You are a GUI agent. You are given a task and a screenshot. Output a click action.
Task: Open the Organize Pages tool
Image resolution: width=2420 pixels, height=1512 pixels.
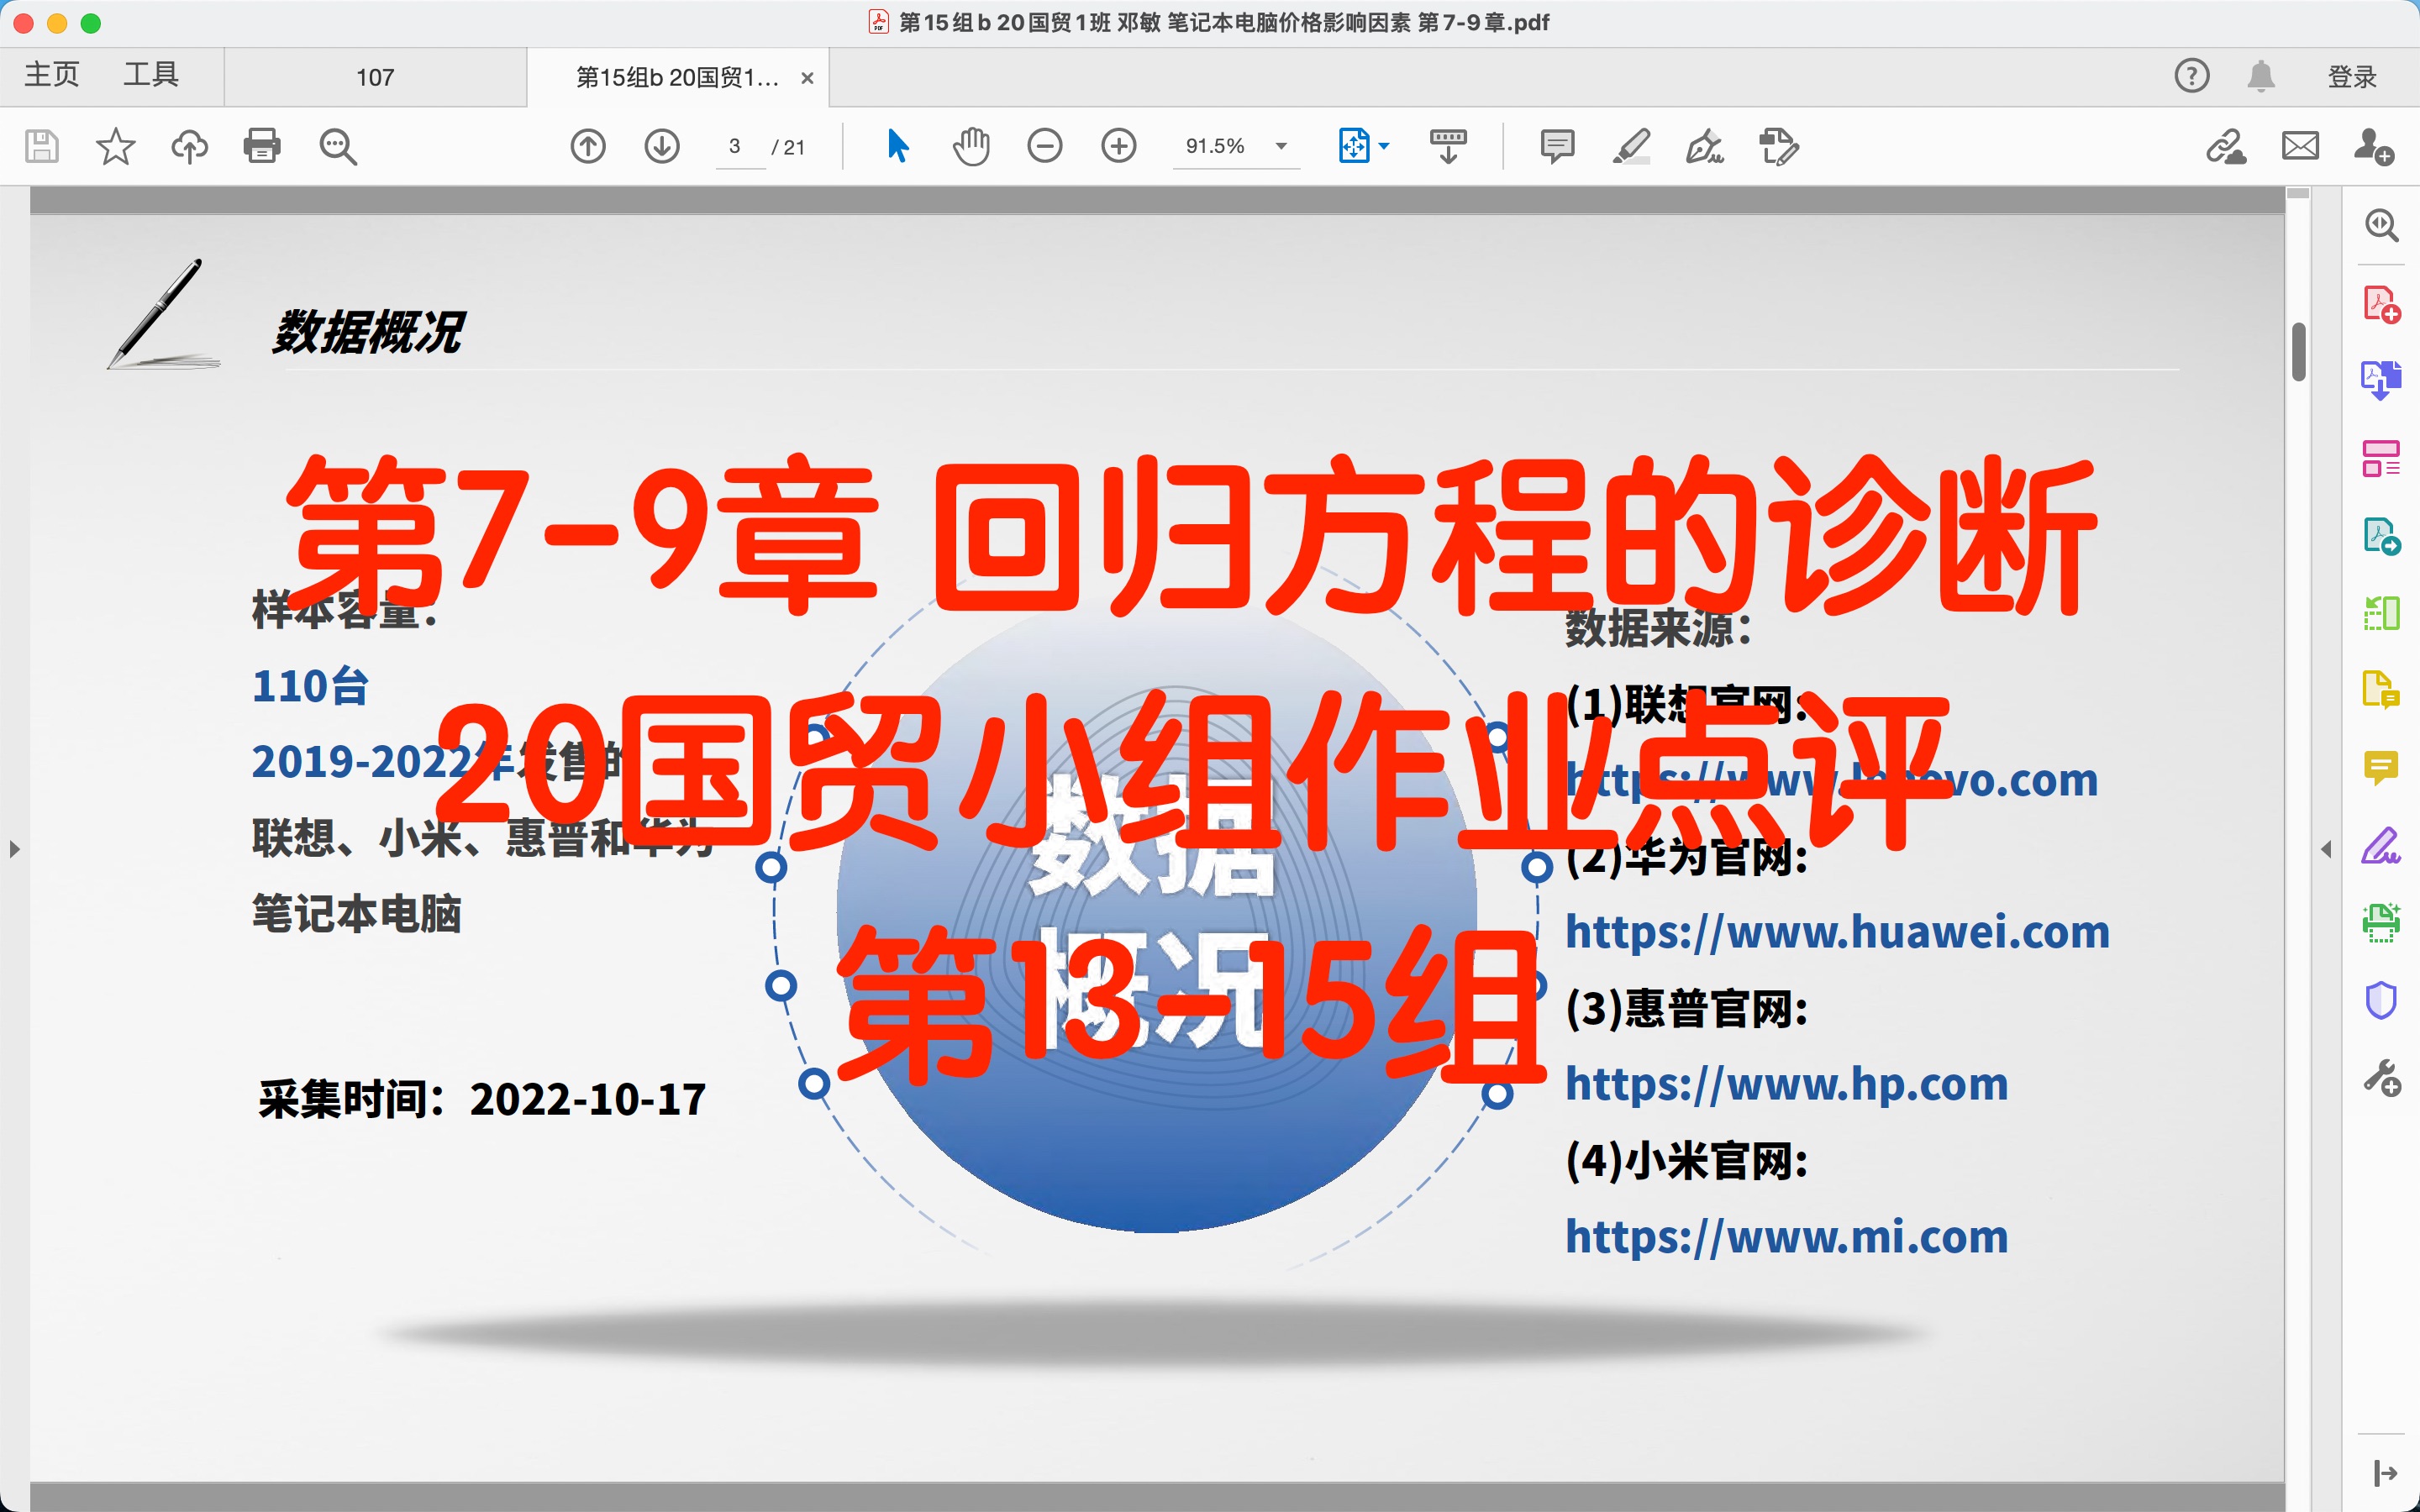(2381, 456)
